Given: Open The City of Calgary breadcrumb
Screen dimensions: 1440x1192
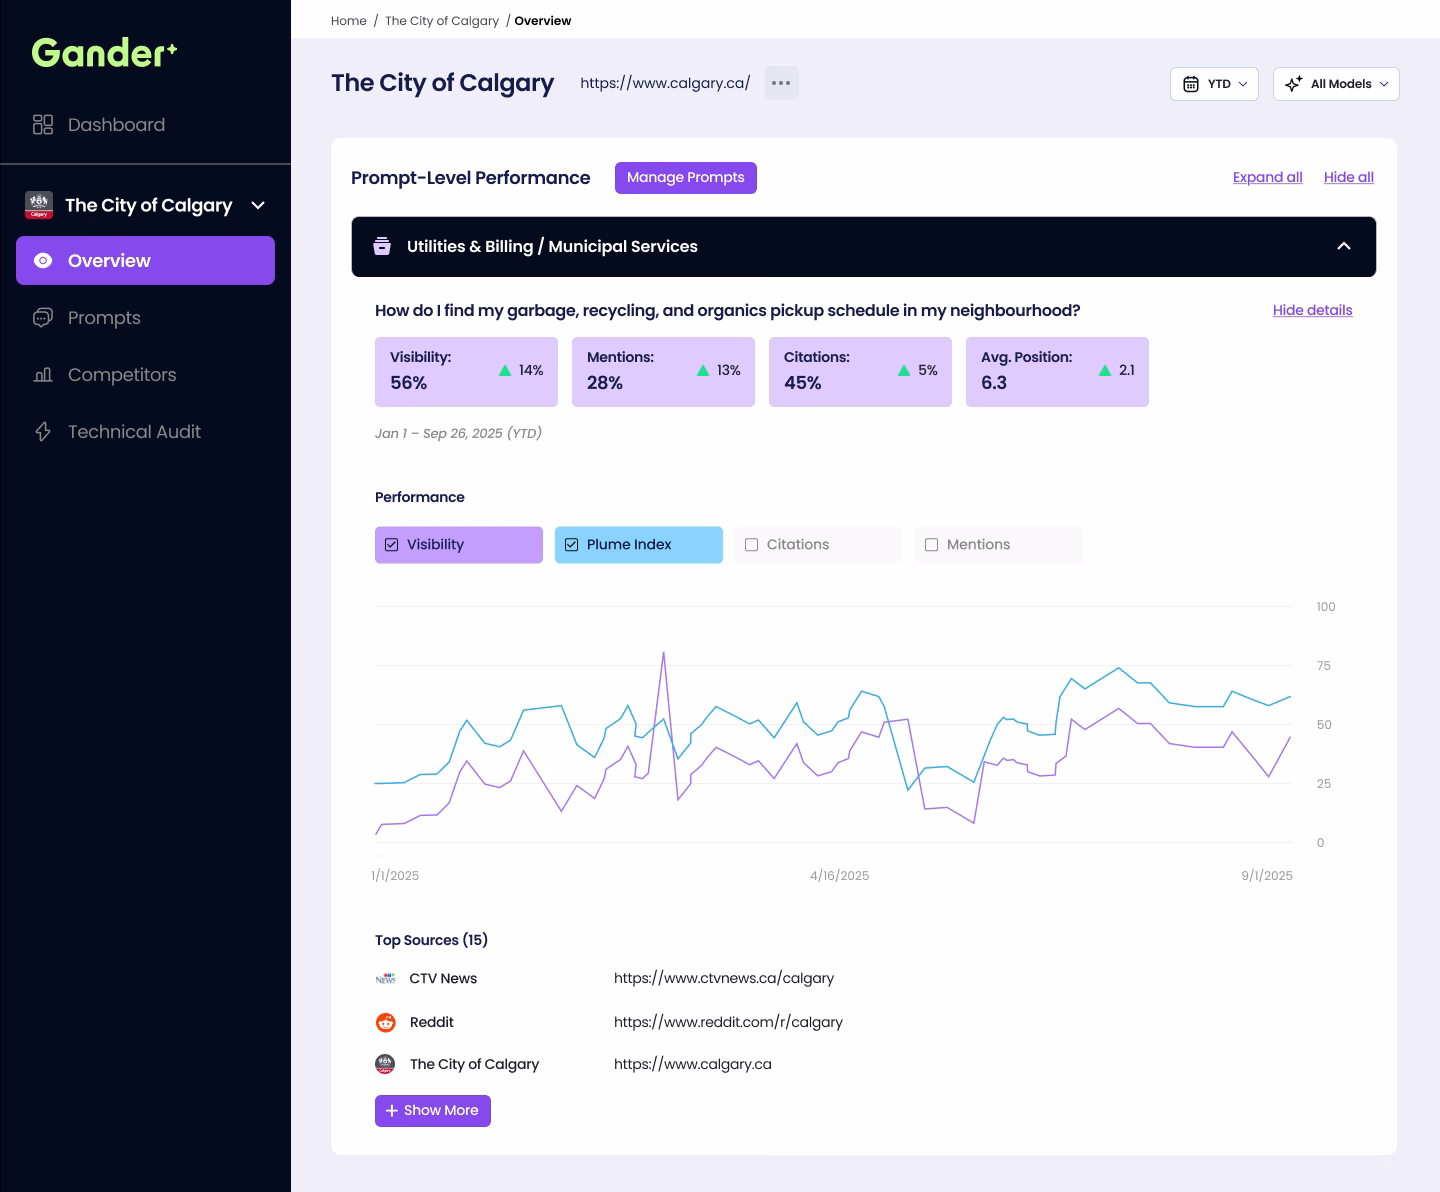Looking at the screenshot, I should point(442,20).
